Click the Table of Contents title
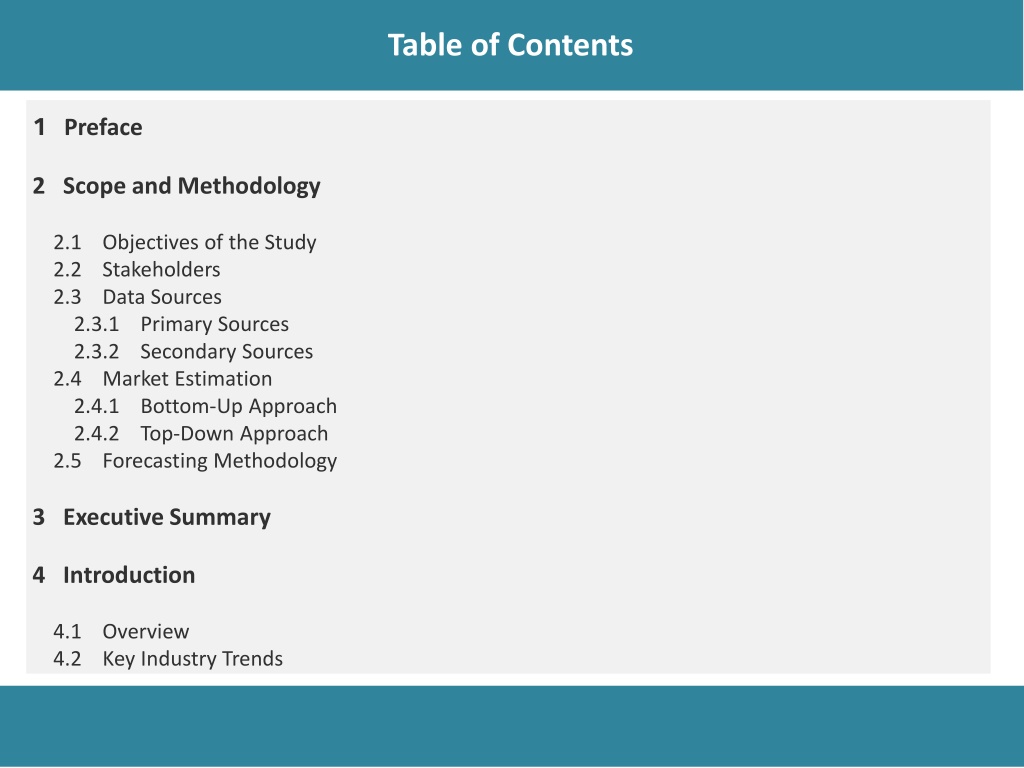The image size is (1024, 768). point(510,45)
